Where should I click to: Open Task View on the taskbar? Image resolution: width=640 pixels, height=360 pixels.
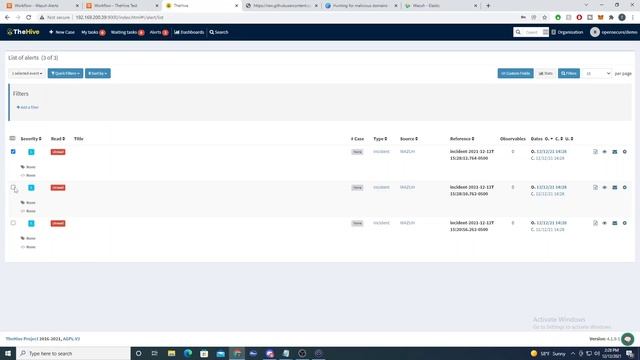(x=155, y=353)
